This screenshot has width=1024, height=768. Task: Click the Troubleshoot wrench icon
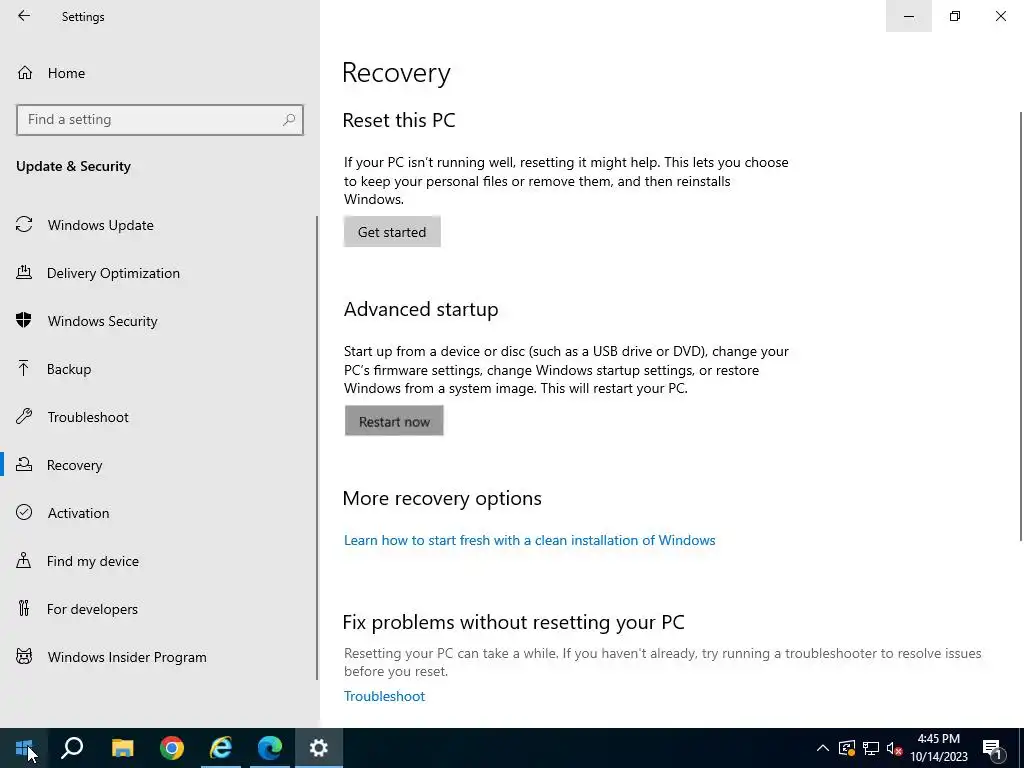[x=24, y=416]
